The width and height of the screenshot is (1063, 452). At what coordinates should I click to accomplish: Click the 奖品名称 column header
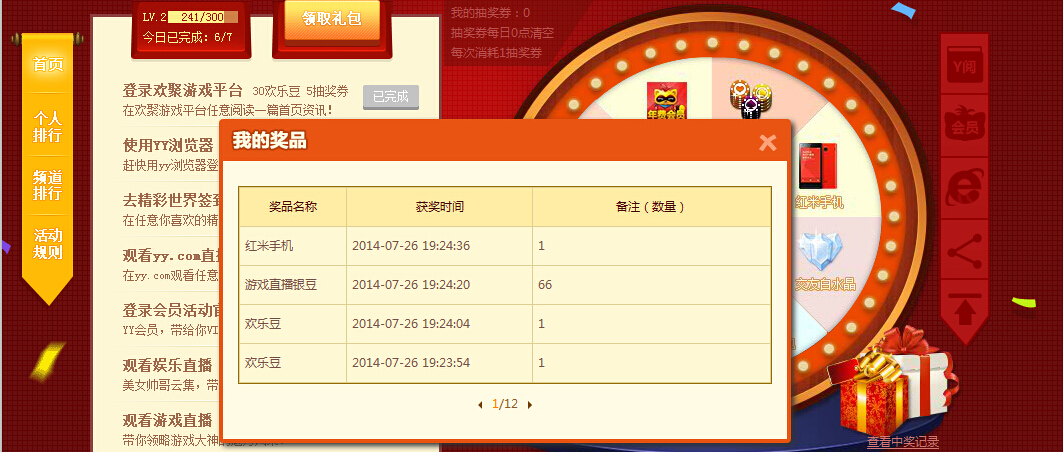pyautogui.click(x=293, y=207)
